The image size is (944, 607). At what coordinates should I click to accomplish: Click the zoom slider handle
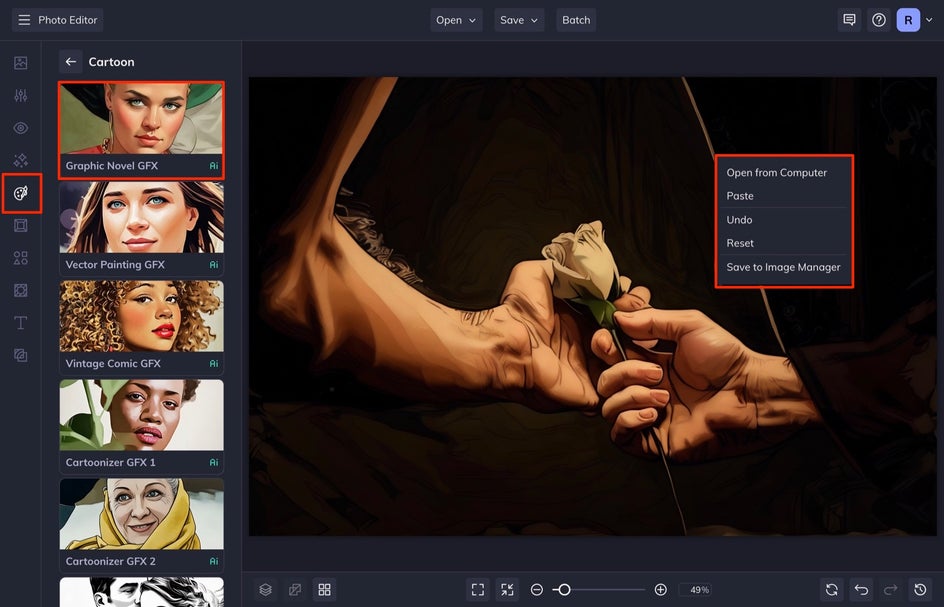pos(564,590)
